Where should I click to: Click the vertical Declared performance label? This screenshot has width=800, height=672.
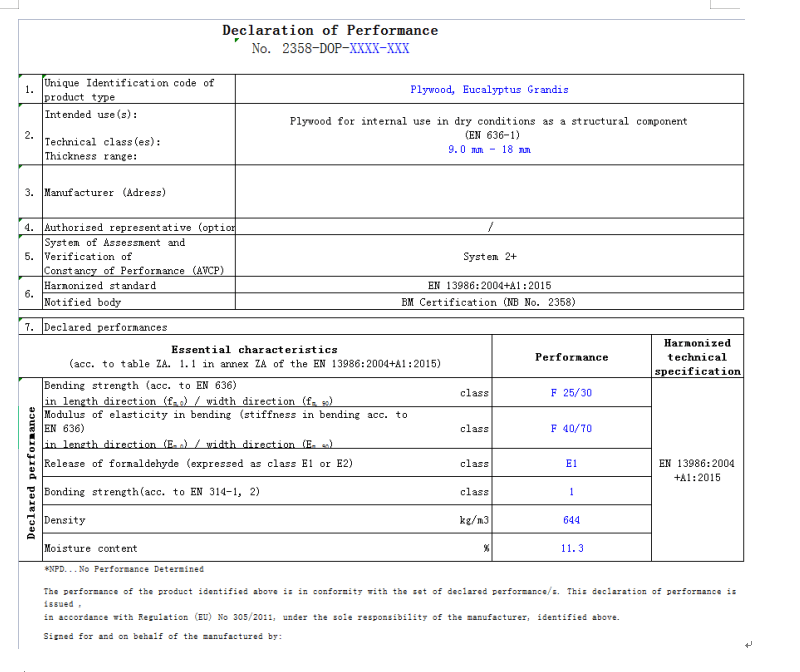coord(31,470)
